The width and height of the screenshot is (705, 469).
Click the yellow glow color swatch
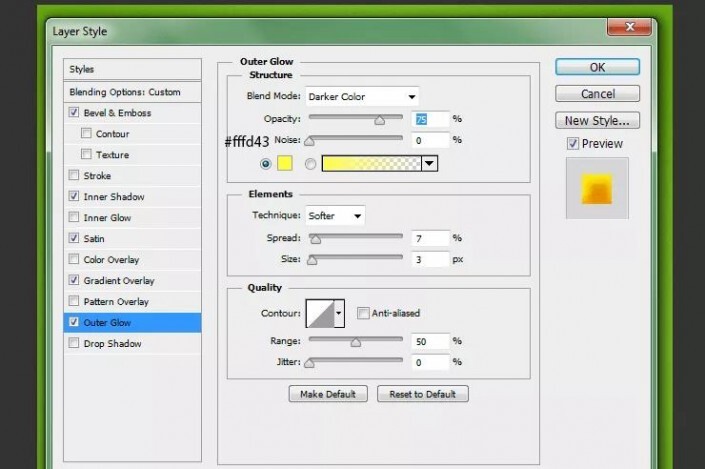pyautogui.click(x=283, y=164)
